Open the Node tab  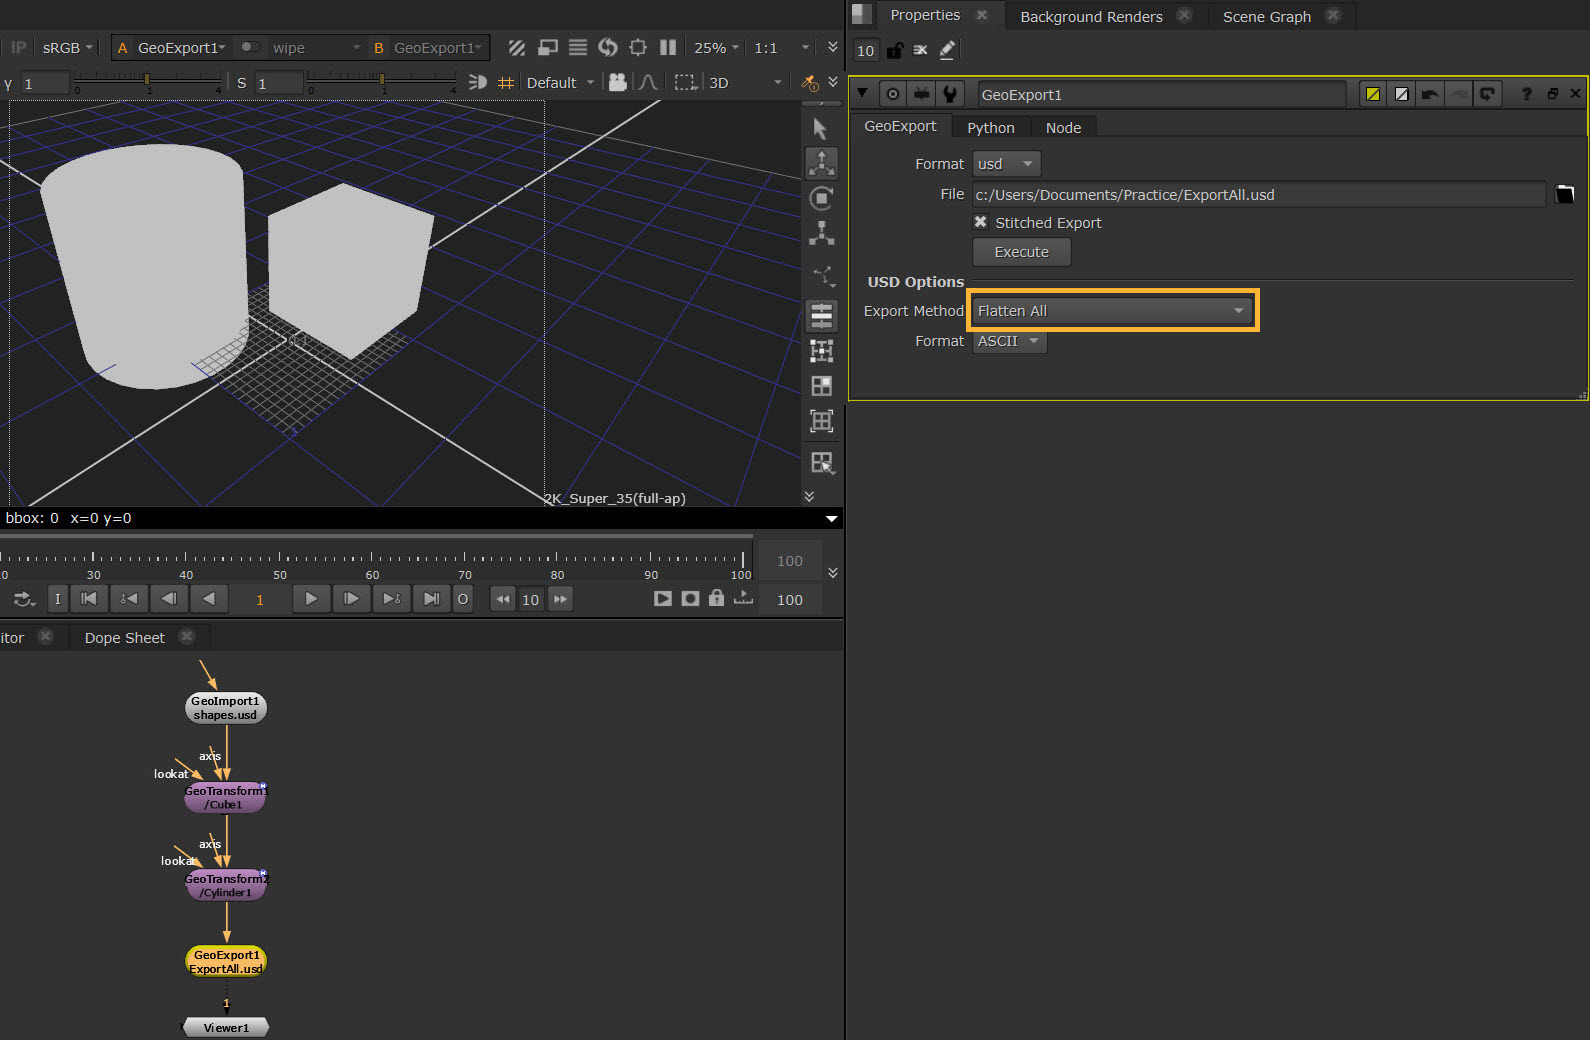pos(1063,127)
